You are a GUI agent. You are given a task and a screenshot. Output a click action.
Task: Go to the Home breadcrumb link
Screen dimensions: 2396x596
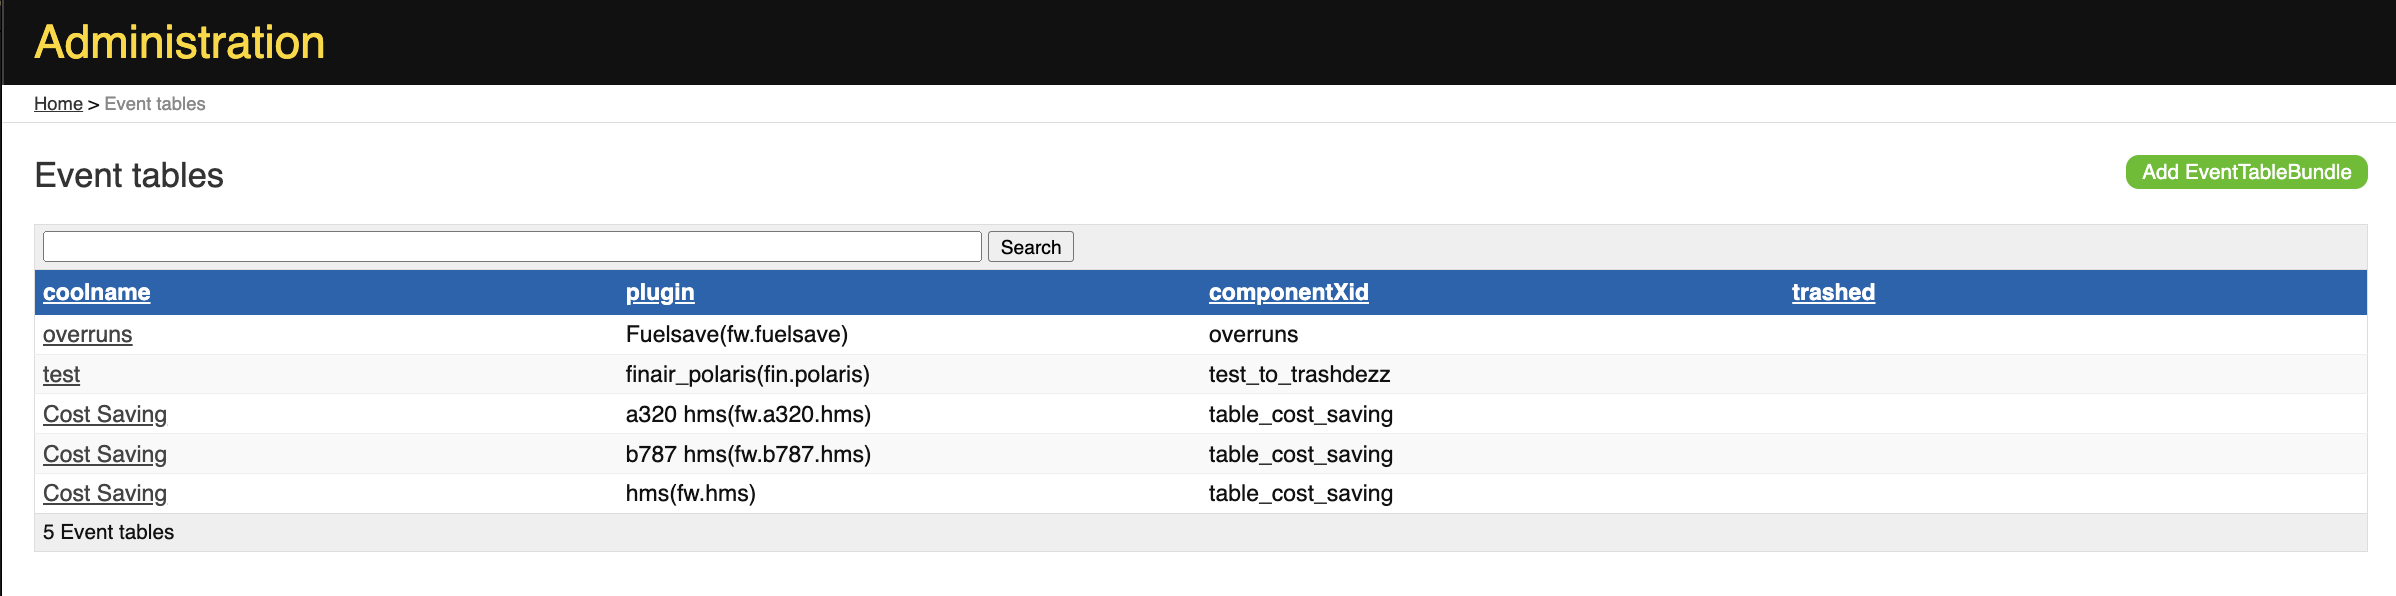point(58,104)
